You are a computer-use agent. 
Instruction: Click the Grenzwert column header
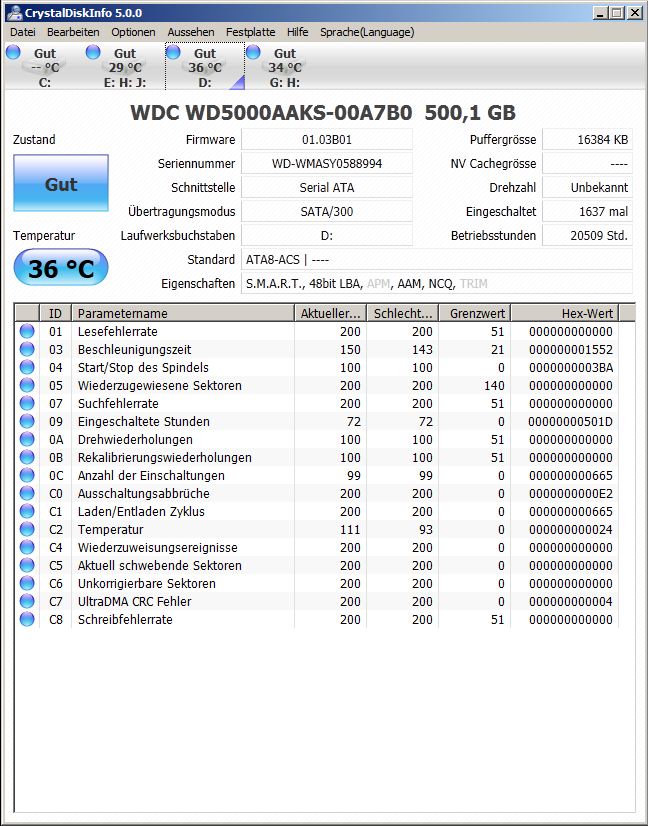[475, 313]
